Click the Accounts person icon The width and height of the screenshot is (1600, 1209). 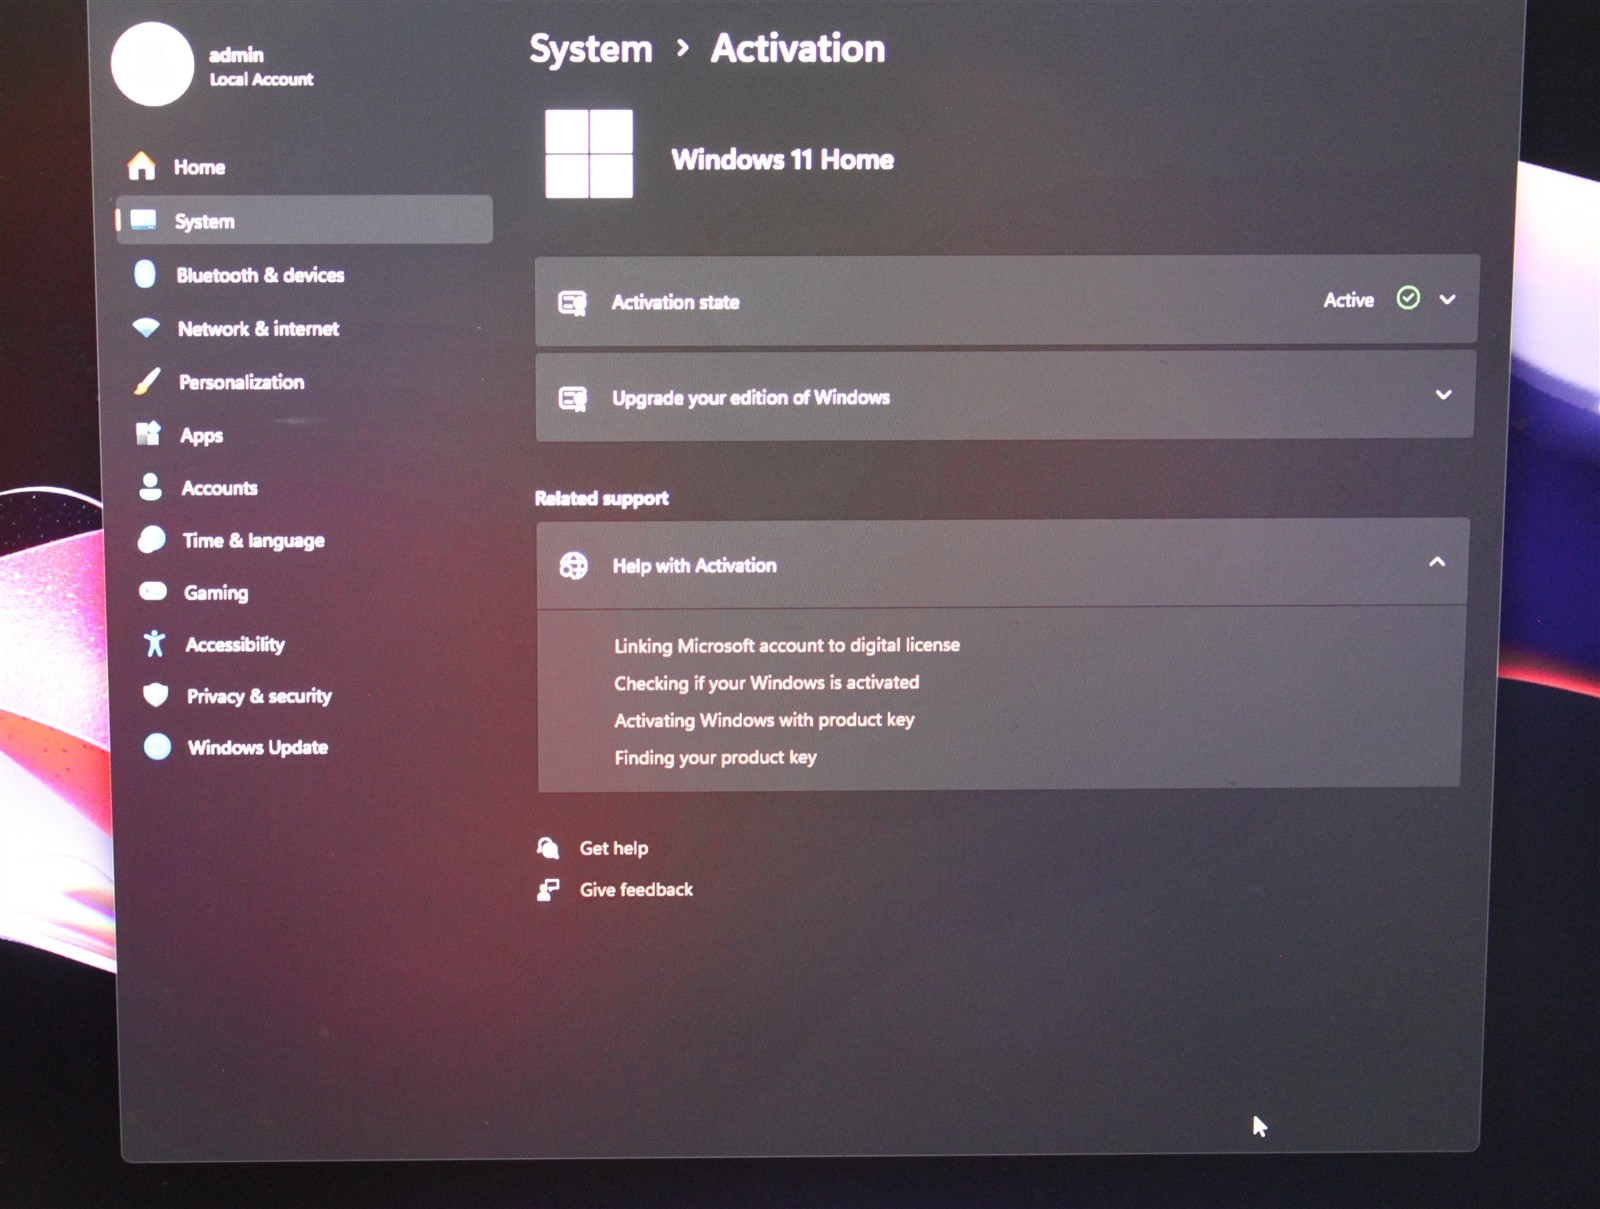pyautogui.click(x=150, y=486)
